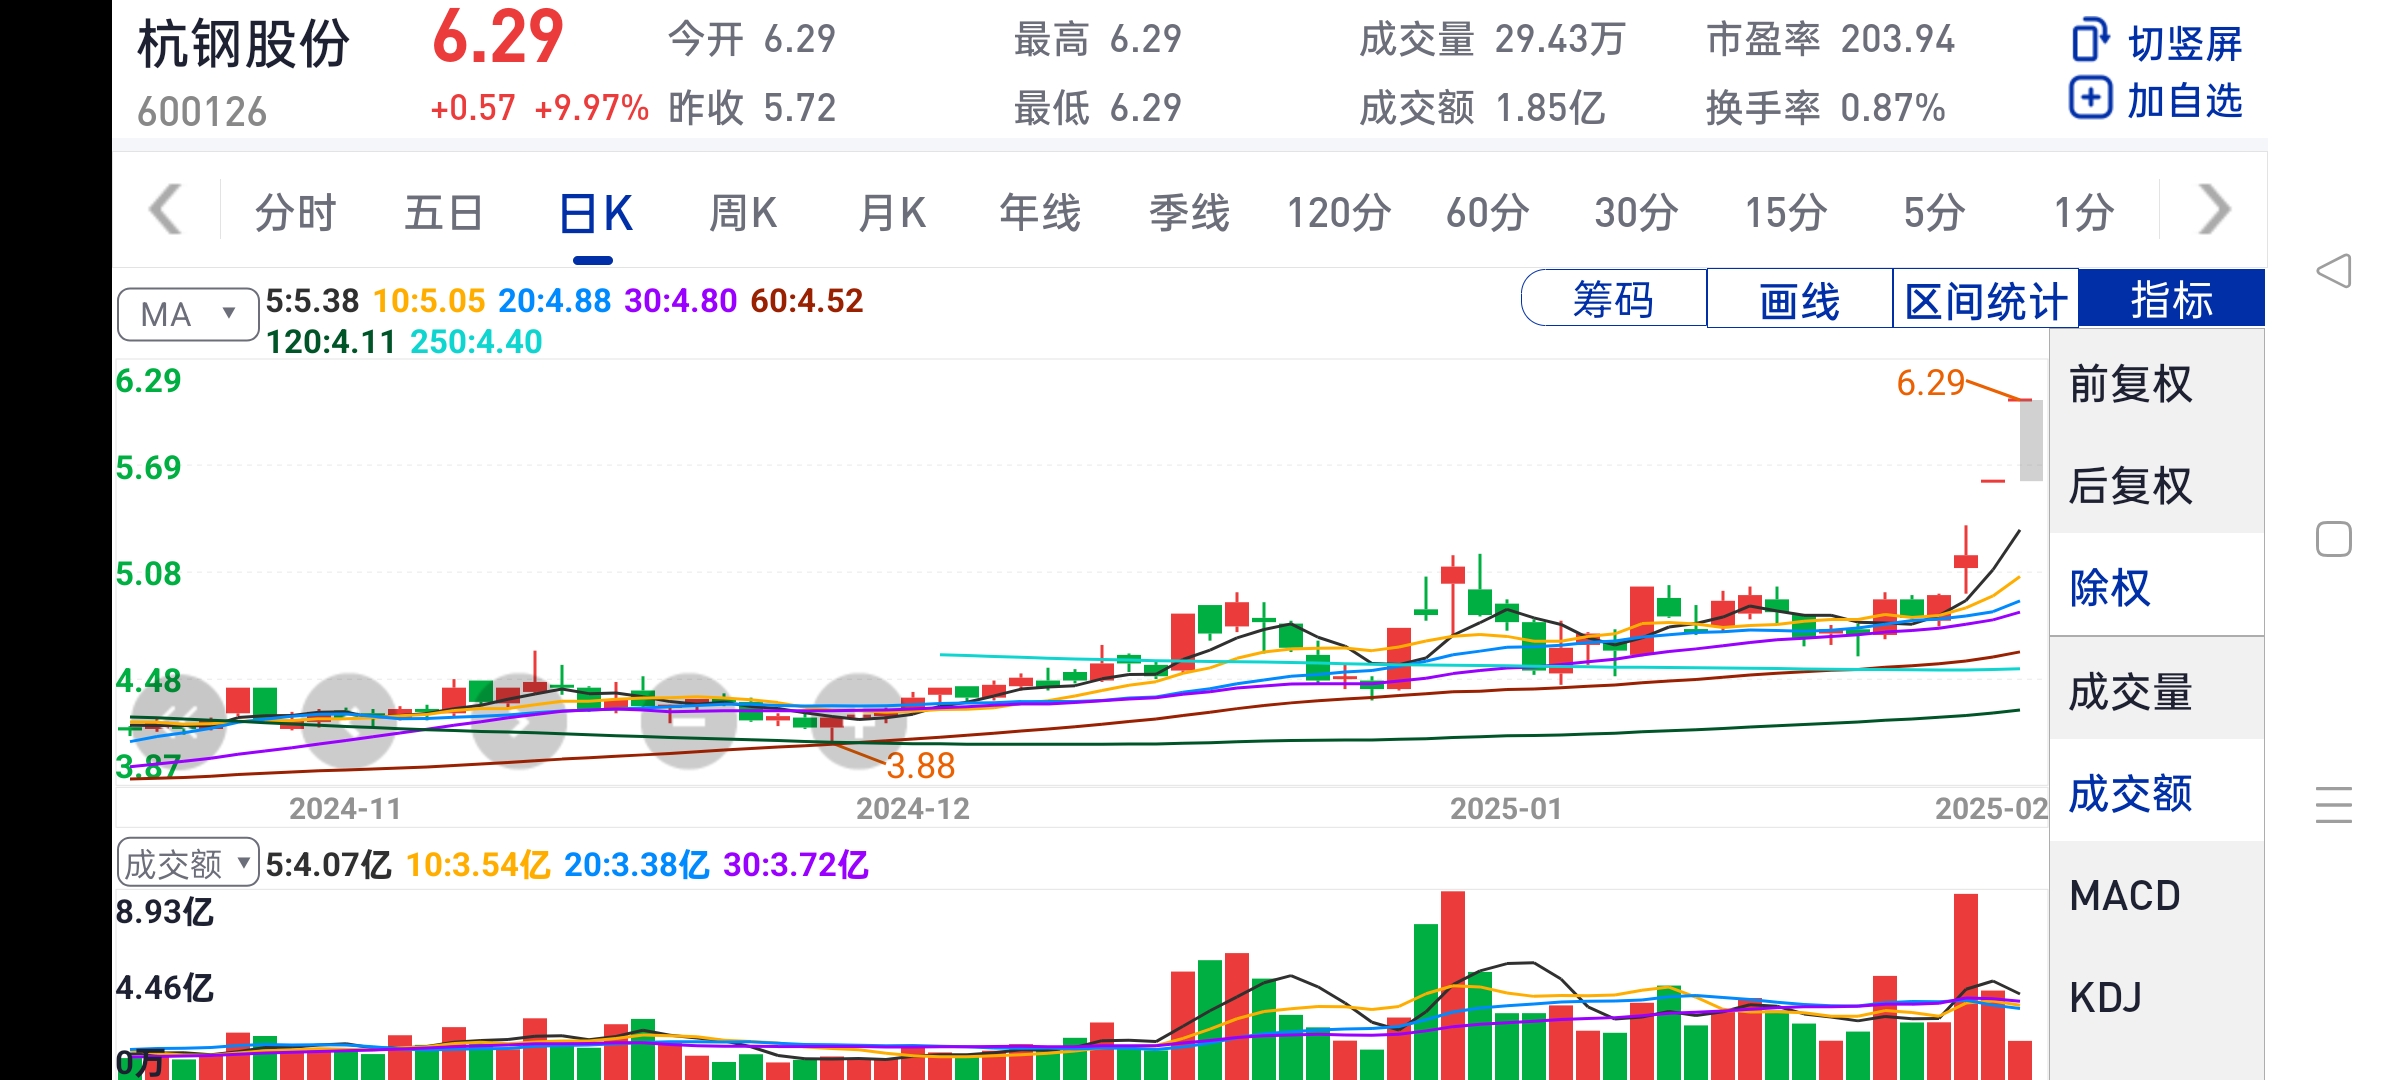Select 除权 price adjustment option
Viewport: 2400px width, 1080px height.
tap(2110, 588)
